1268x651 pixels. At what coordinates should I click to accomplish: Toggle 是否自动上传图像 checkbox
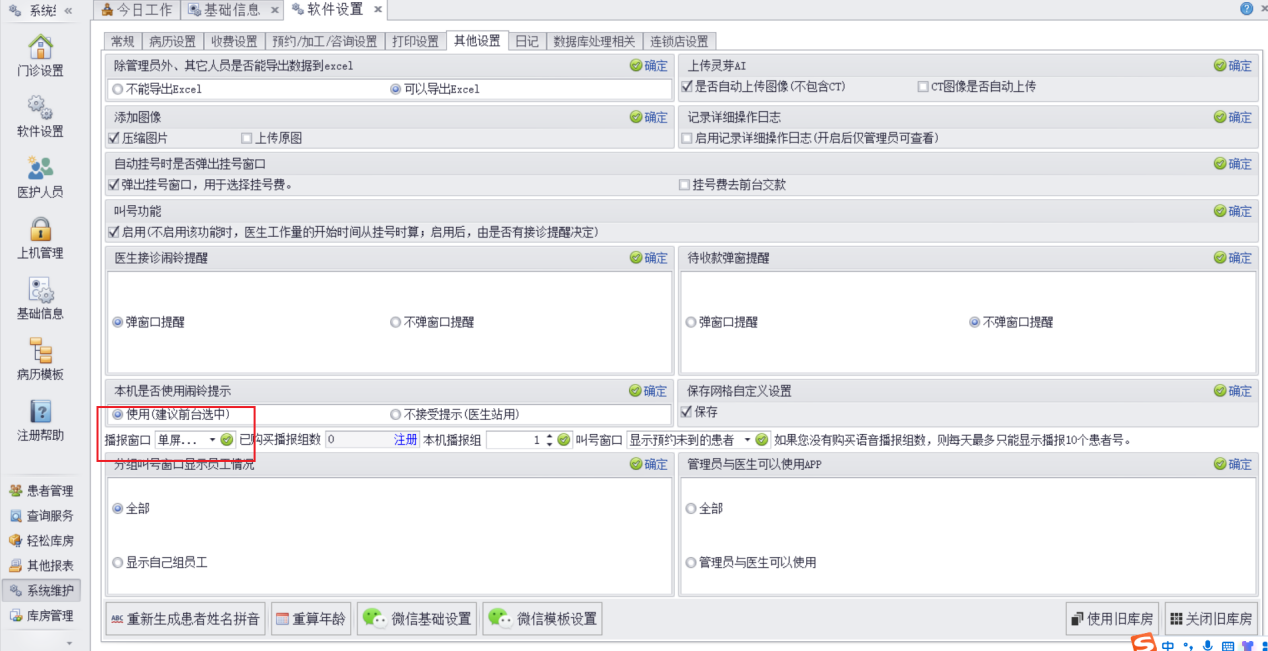coord(687,86)
